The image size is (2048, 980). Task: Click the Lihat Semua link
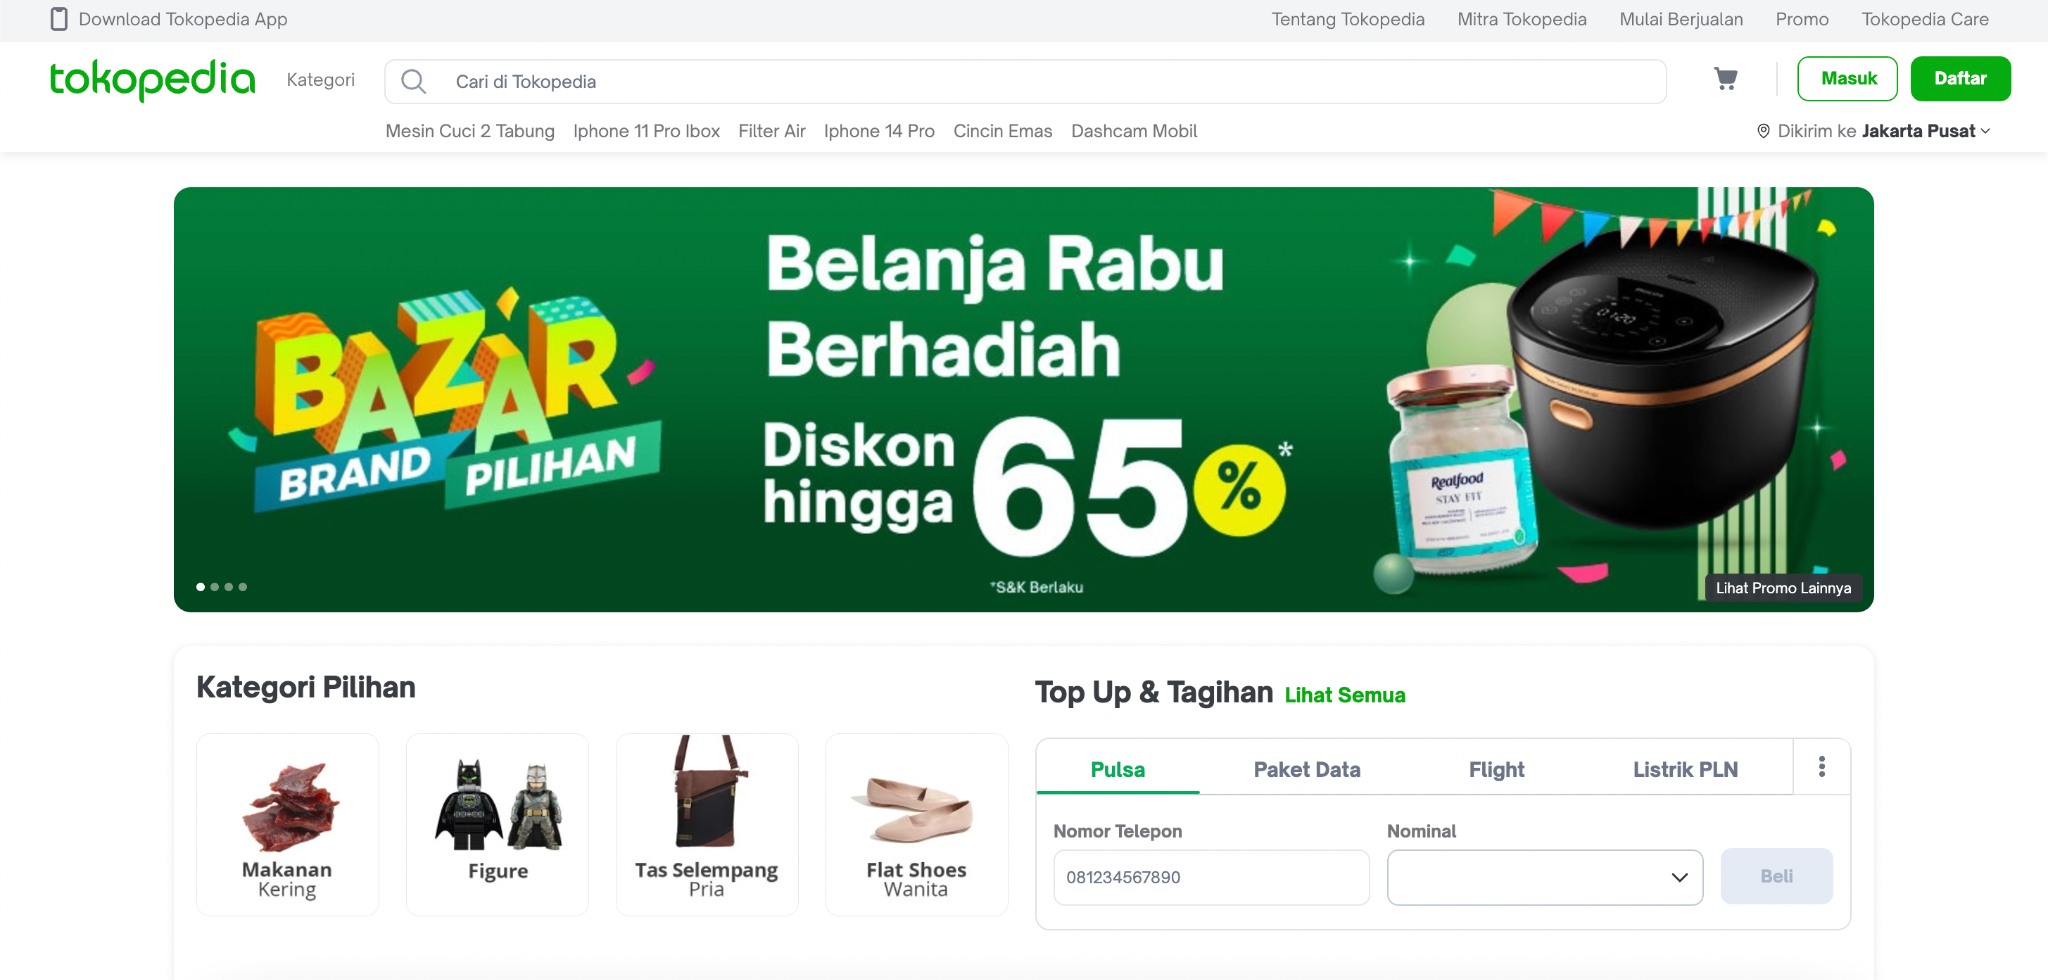pos(1345,695)
